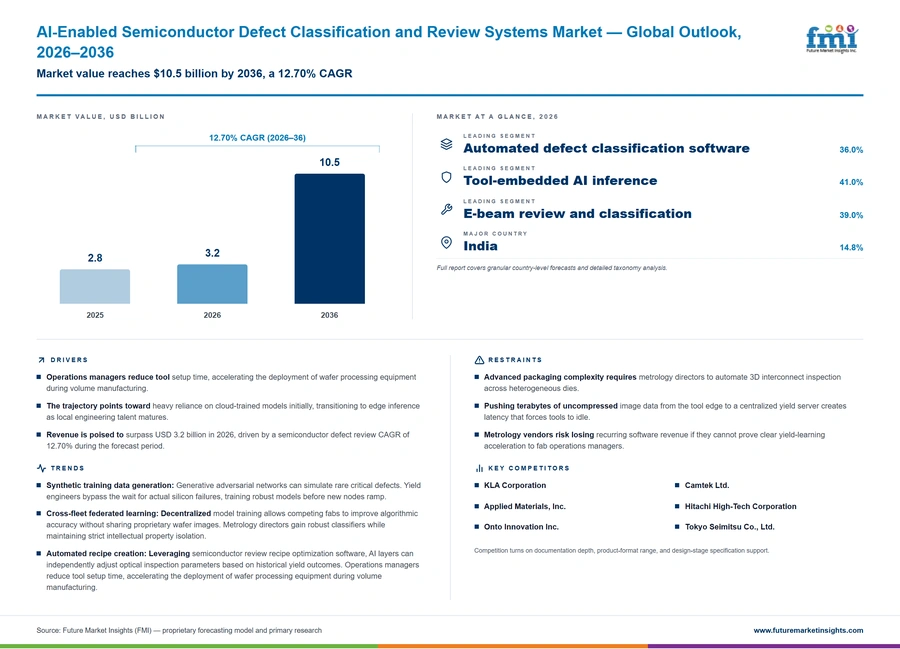Viewport: 900px width, 649px height.
Task: Select the 2026 bar in the chart
Action: click(212, 284)
